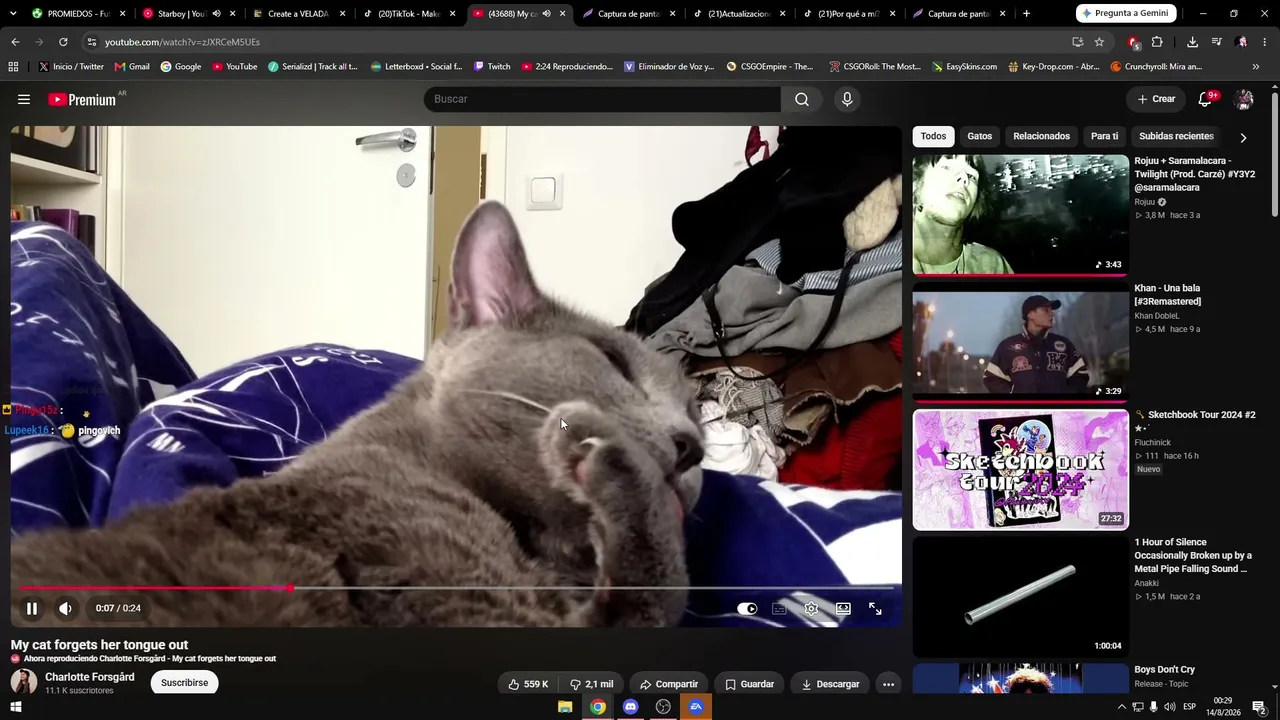Show hidden bookmarks with the overflow chevron

(1256, 67)
